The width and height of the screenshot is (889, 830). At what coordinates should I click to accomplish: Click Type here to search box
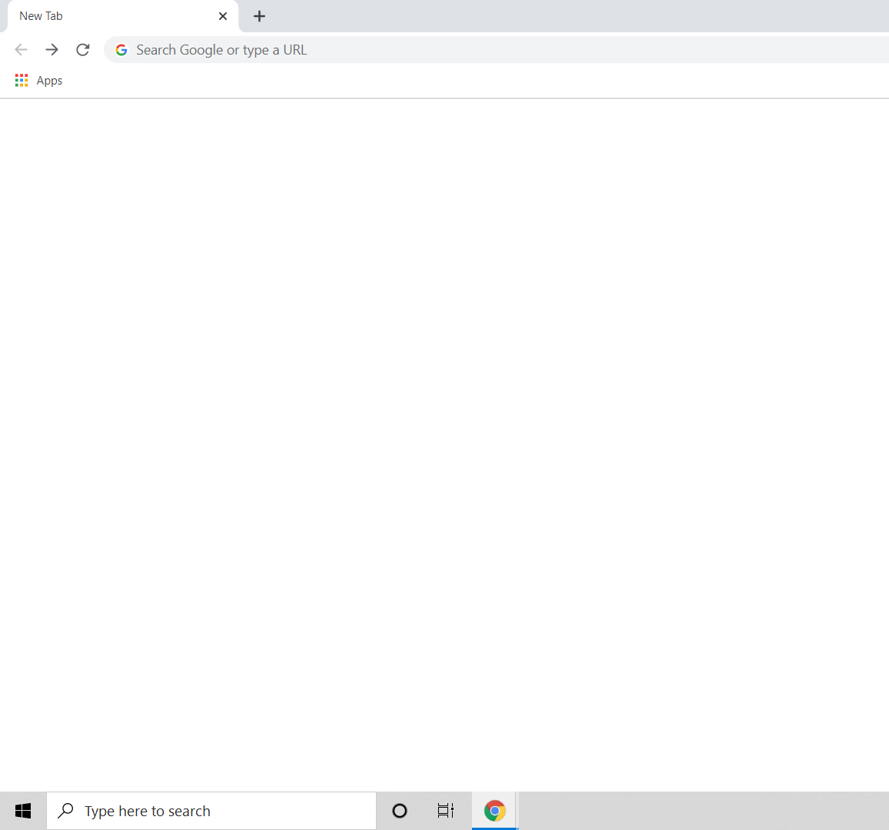pos(211,811)
